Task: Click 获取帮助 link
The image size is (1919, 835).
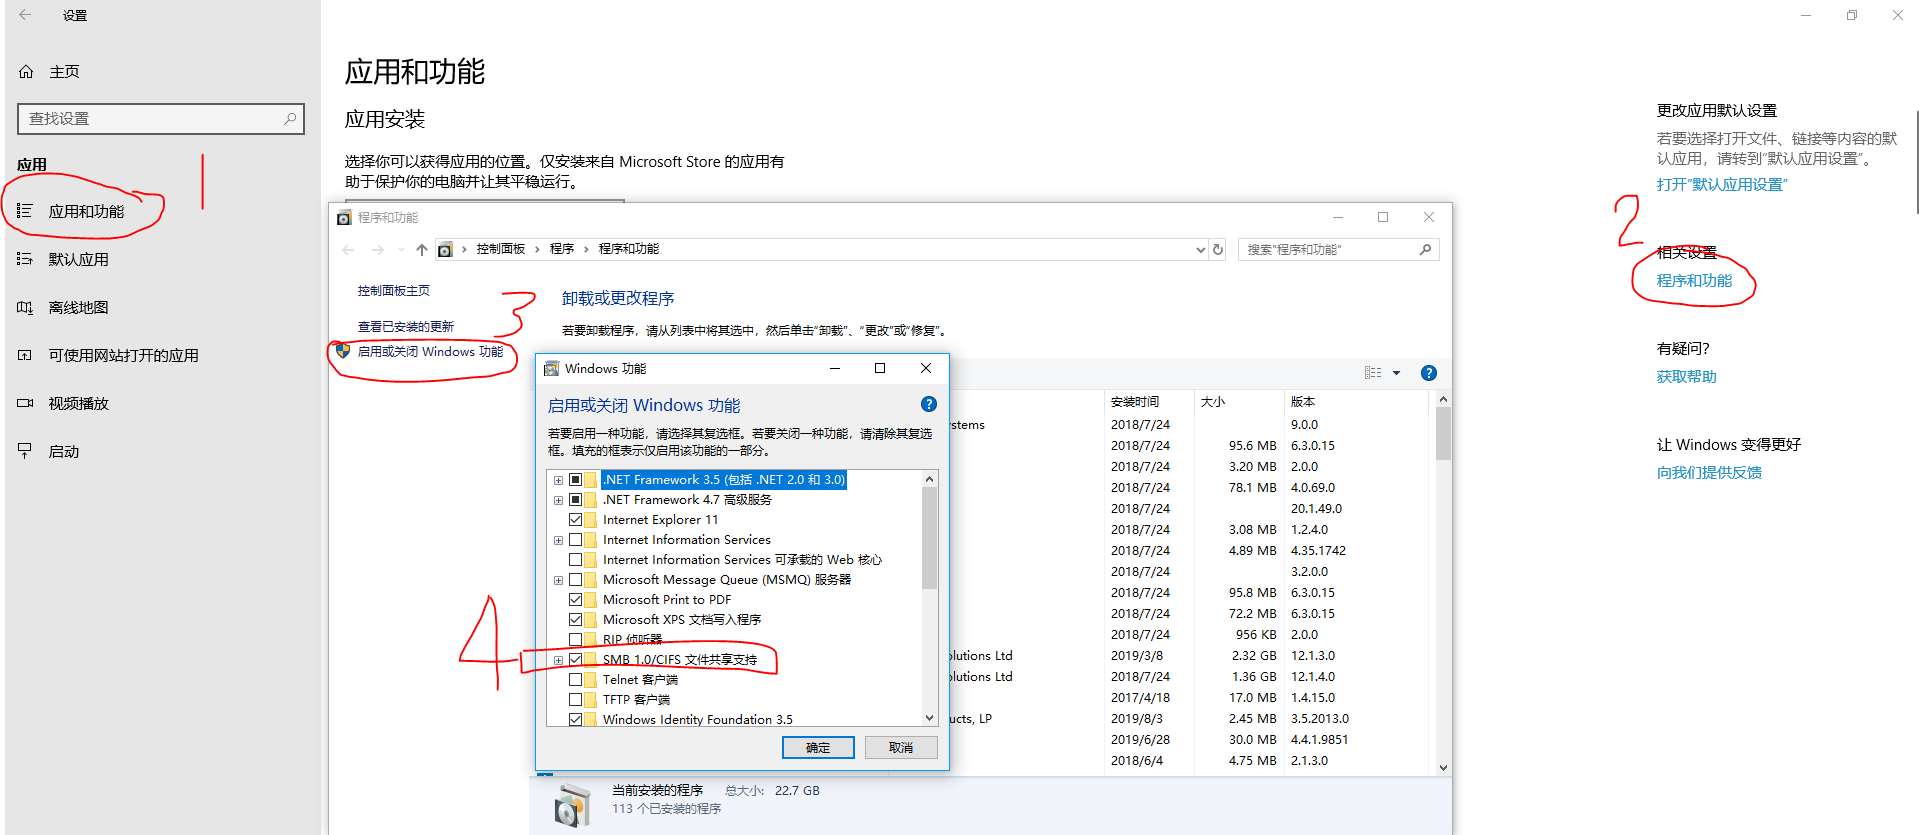Action: coord(1686,377)
